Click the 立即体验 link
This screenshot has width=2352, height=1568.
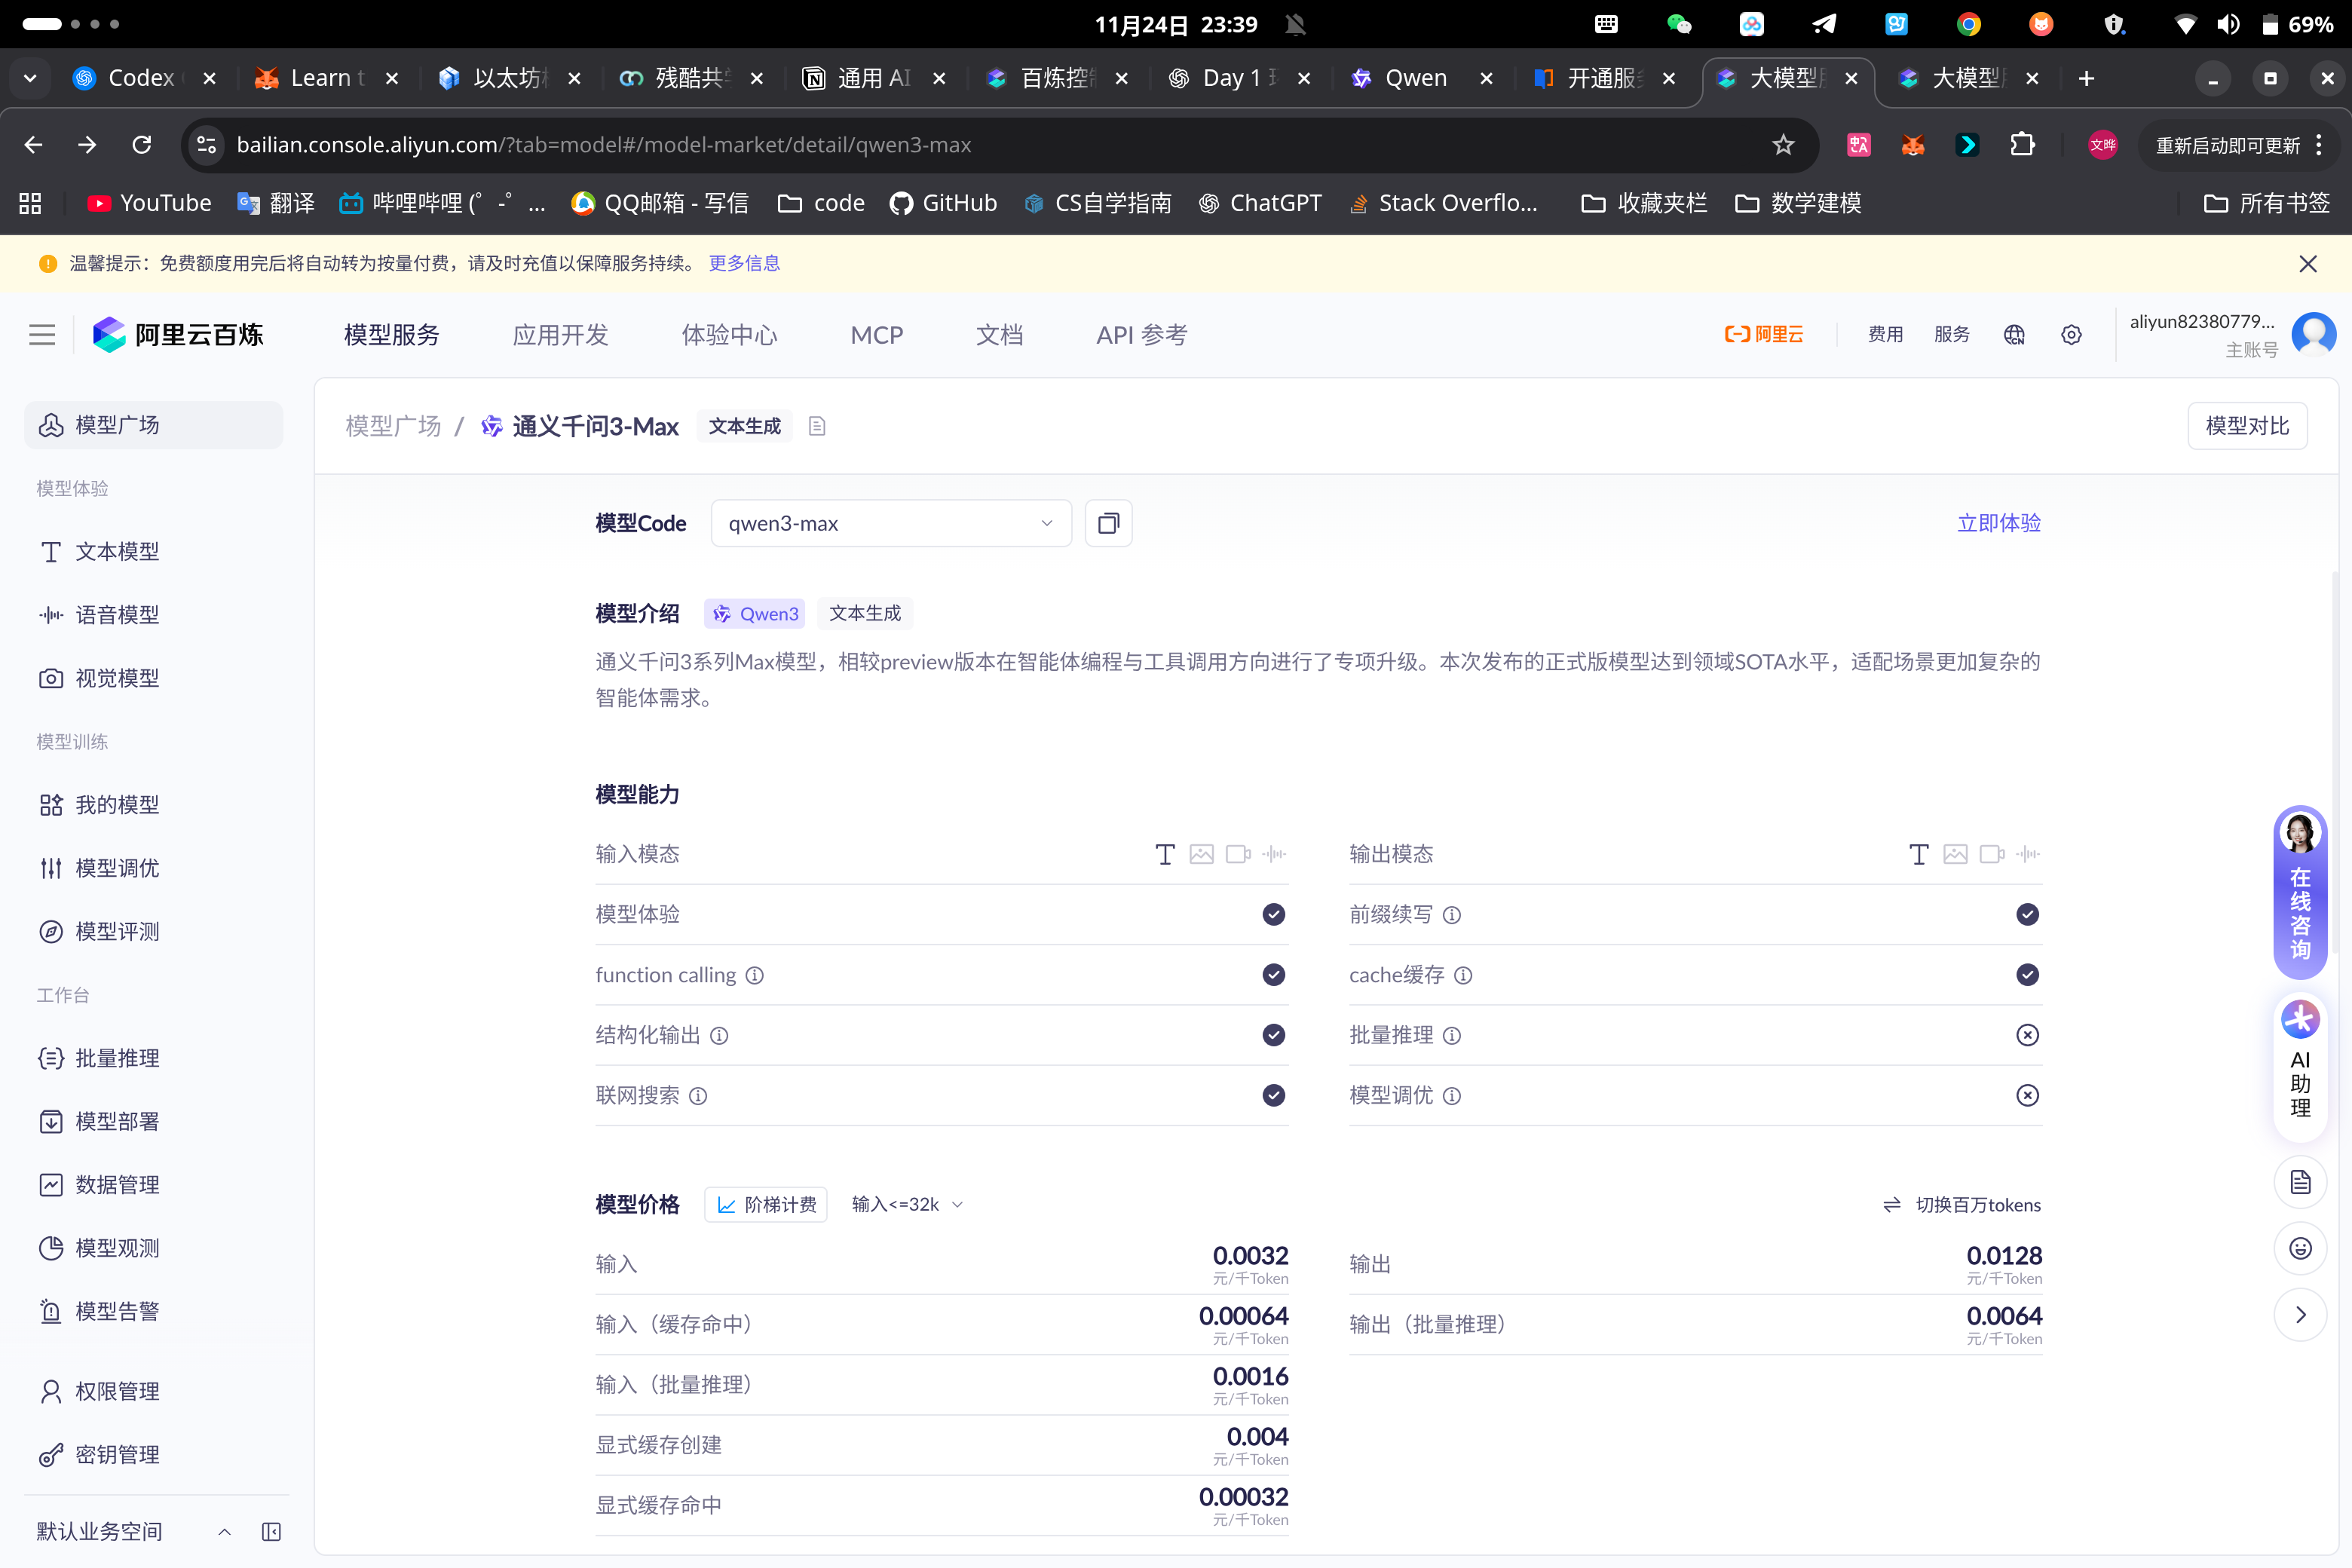pos(1998,523)
